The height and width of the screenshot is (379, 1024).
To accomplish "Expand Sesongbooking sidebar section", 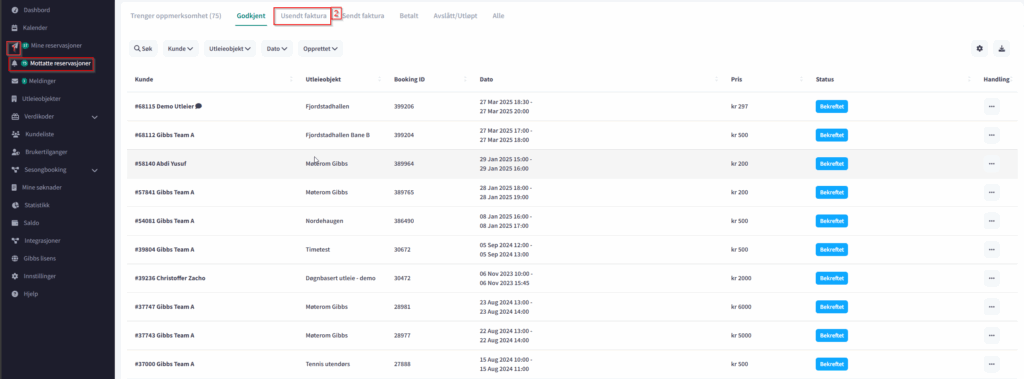I will click(95, 170).
